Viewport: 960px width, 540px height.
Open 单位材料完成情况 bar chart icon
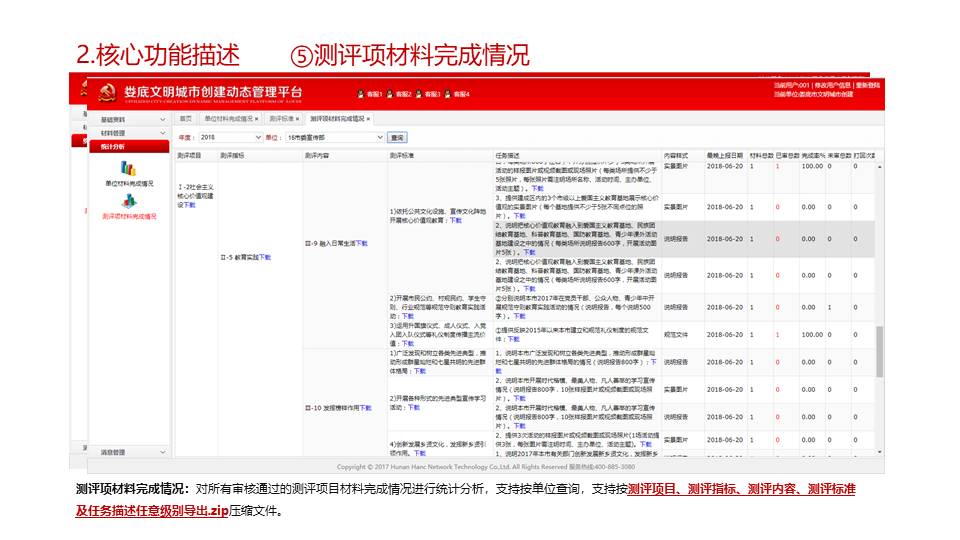[x=128, y=169]
